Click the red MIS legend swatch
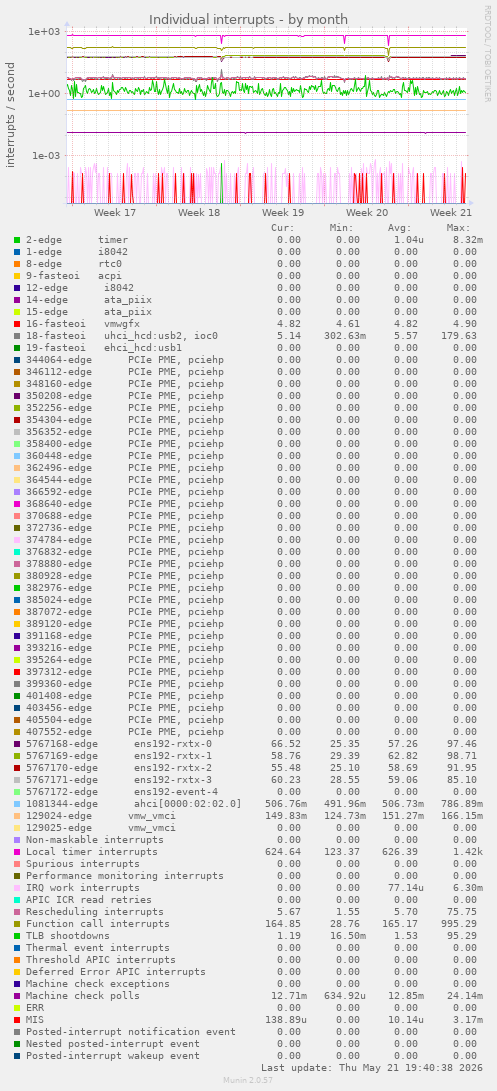Viewport: 497px width, 1091px height. tap(17, 1020)
